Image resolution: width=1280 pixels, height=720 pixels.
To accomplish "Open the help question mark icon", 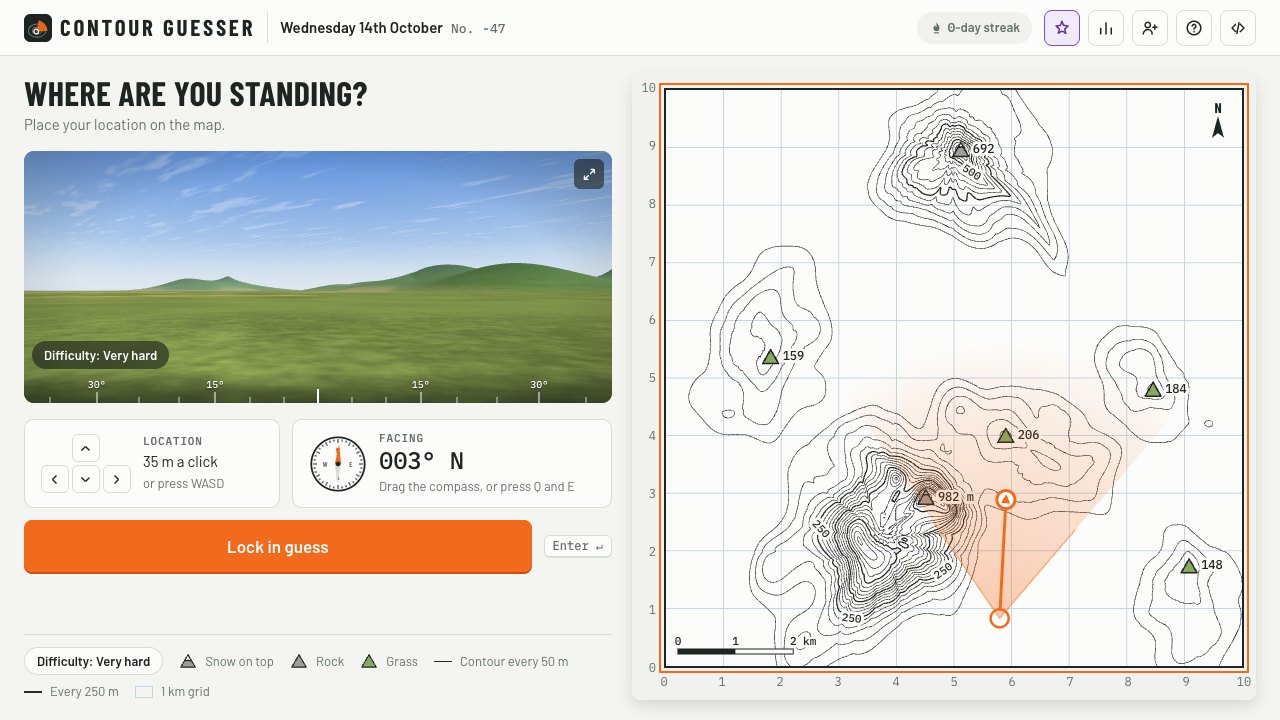I will pos(1194,28).
